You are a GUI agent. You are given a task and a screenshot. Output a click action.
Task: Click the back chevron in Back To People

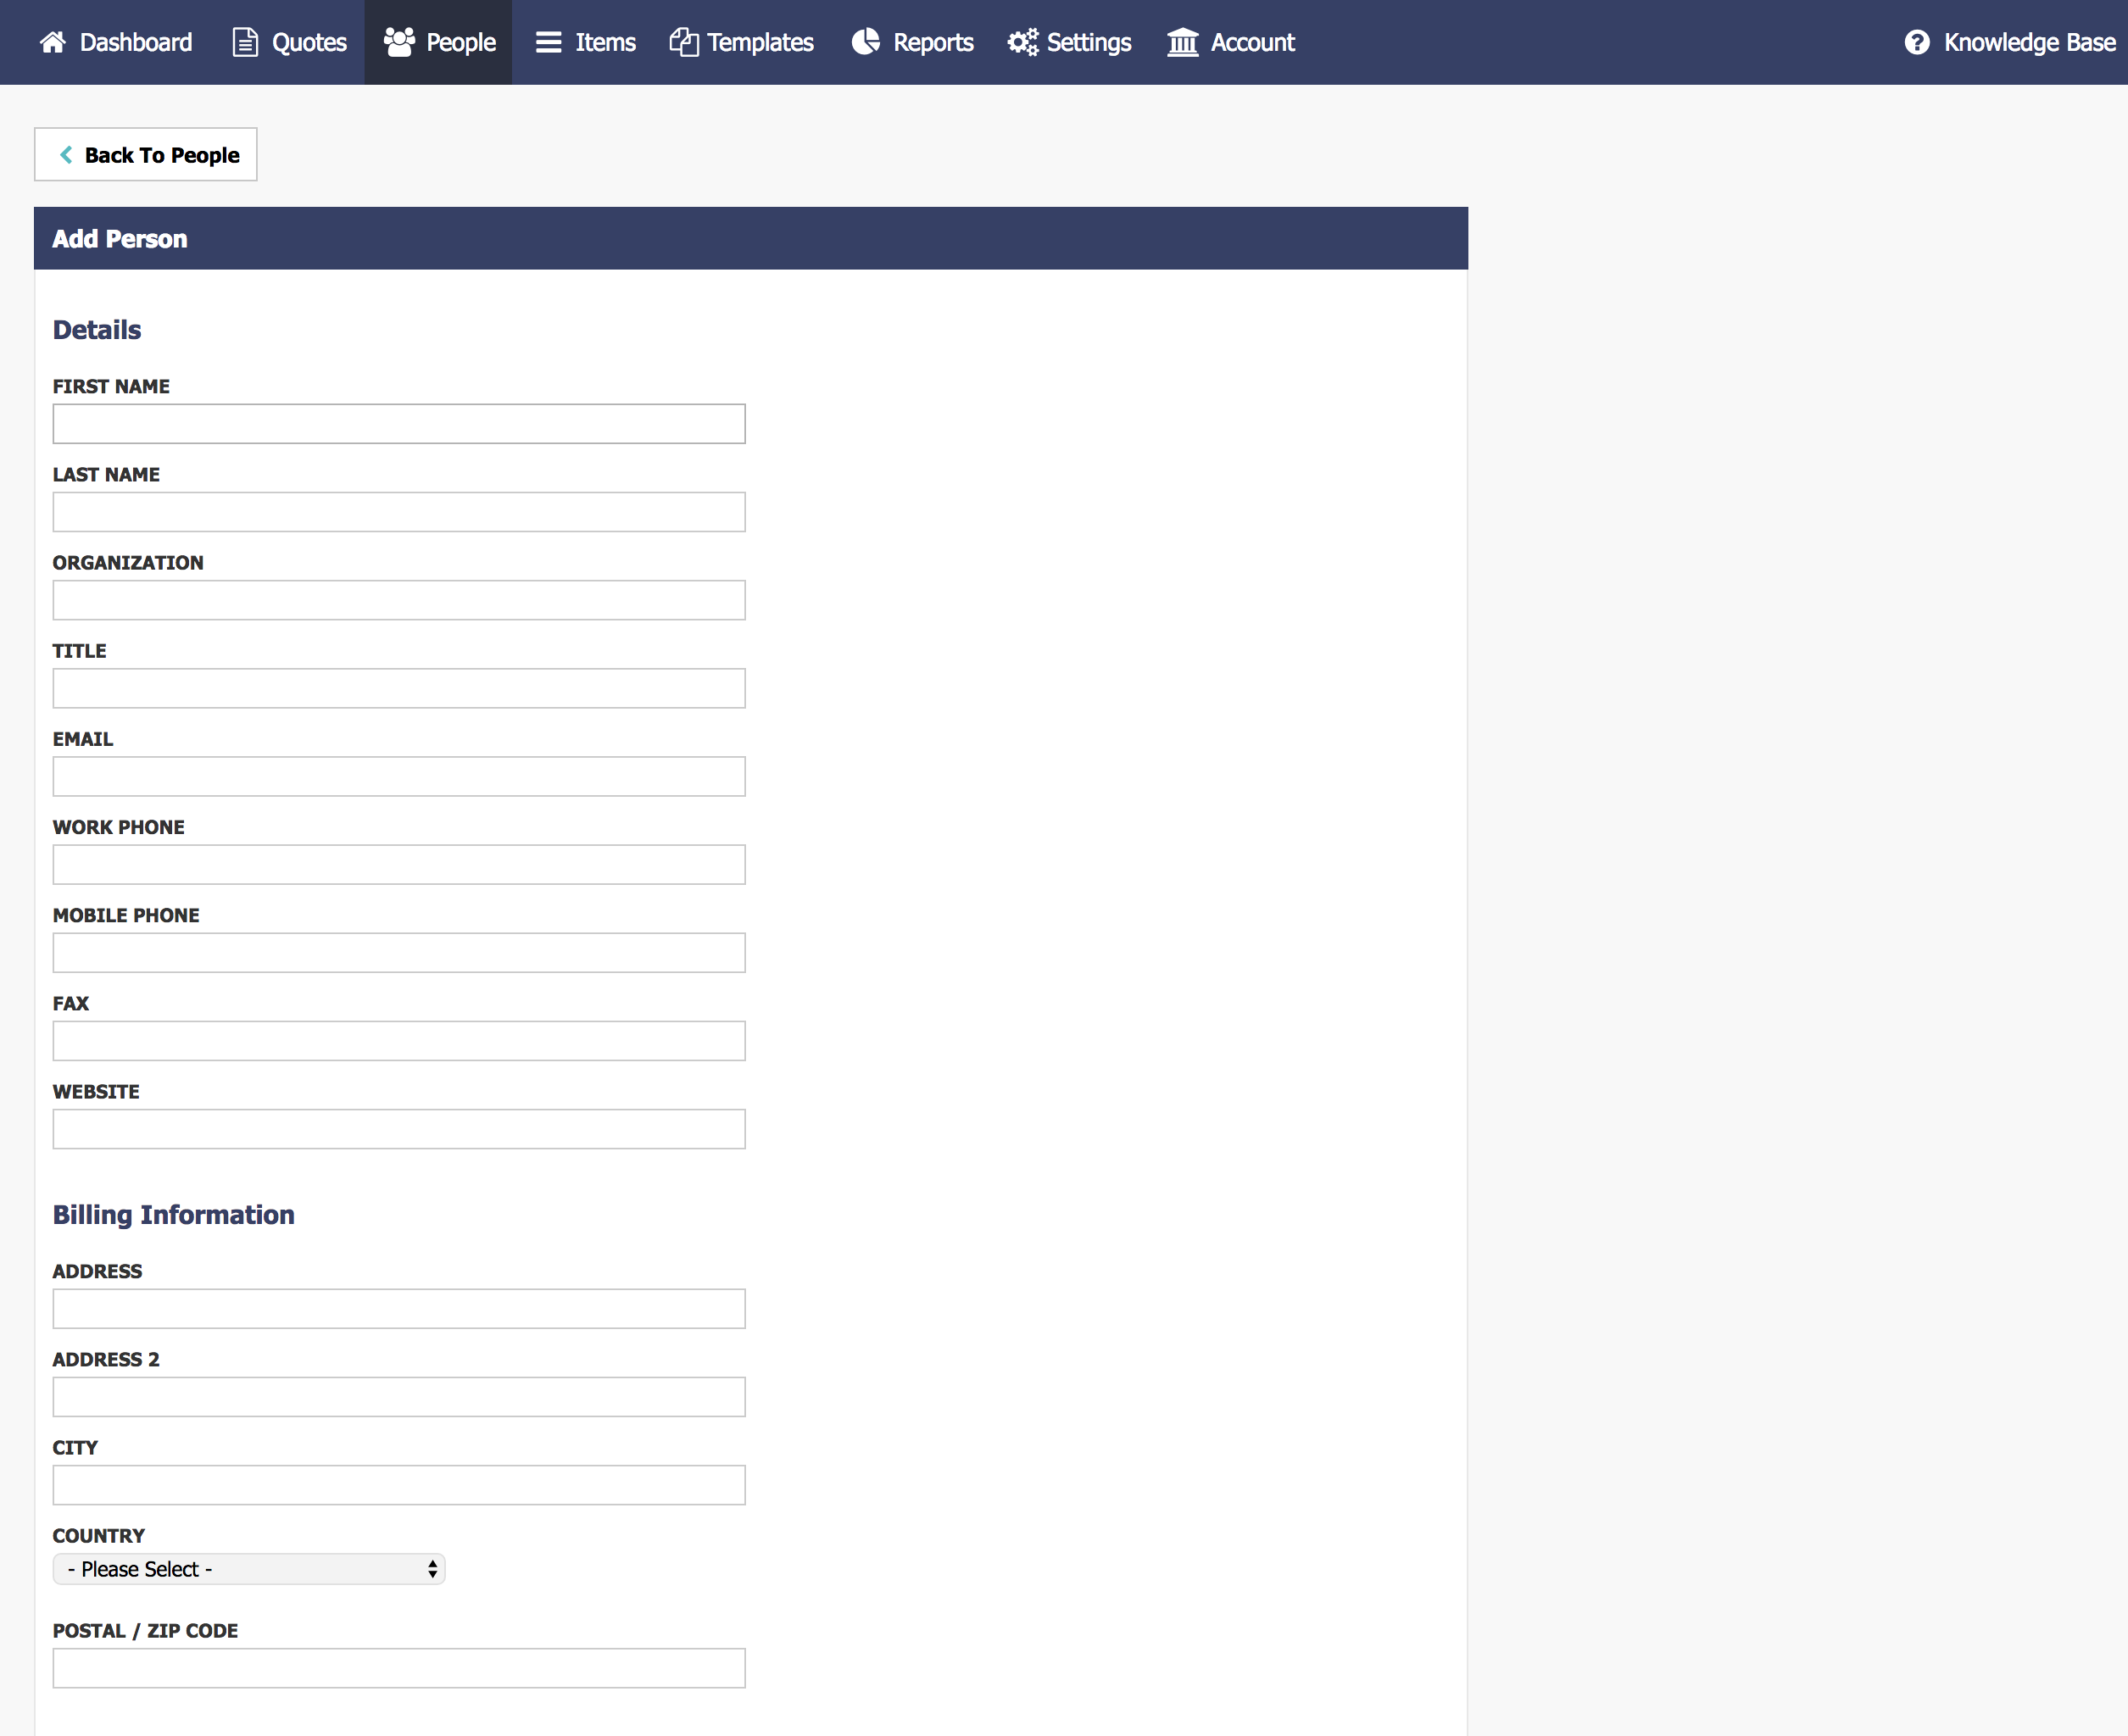click(x=66, y=155)
